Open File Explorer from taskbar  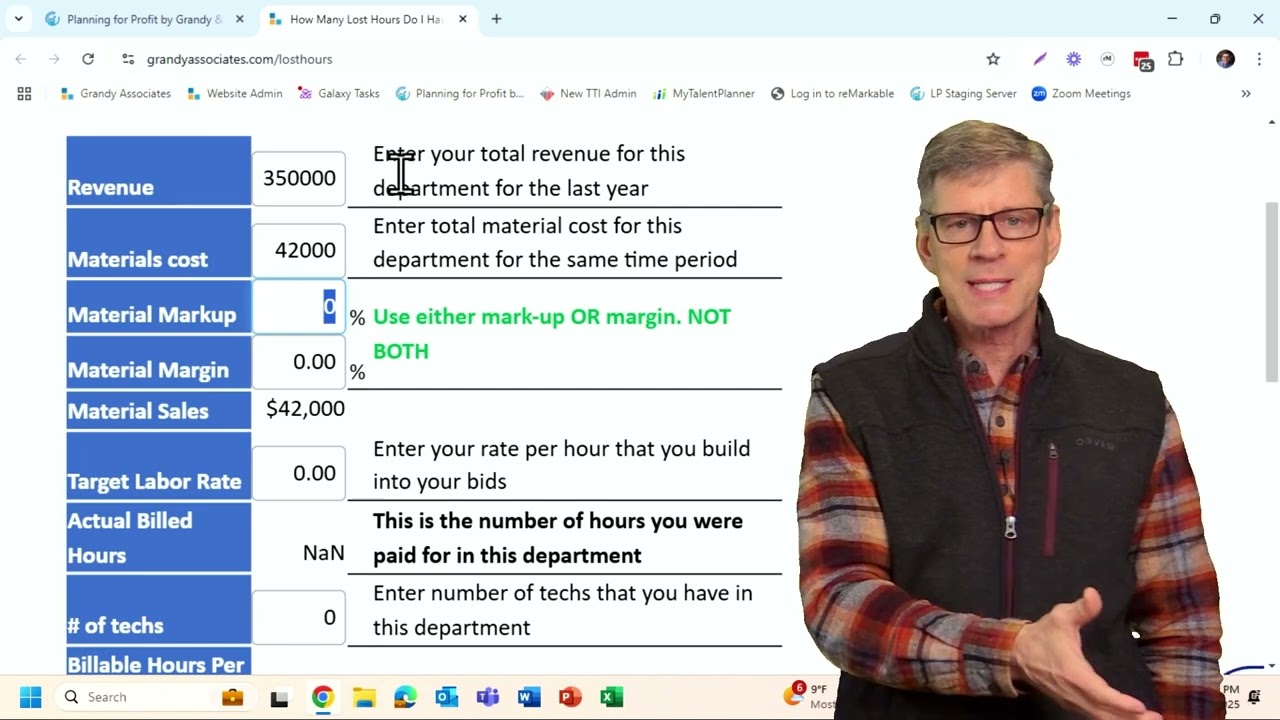(364, 697)
